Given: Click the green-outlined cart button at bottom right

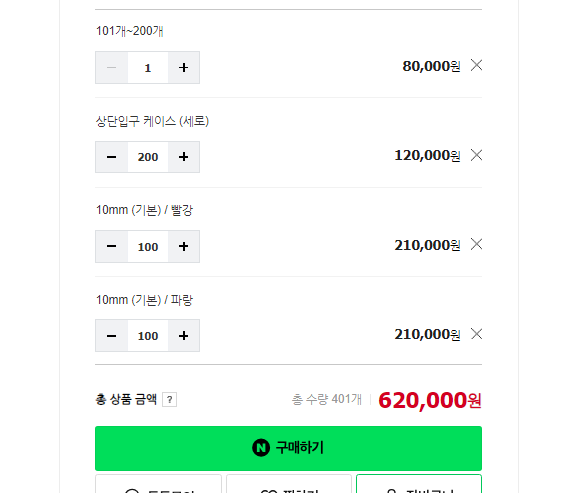Looking at the screenshot, I should [x=419, y=484].
